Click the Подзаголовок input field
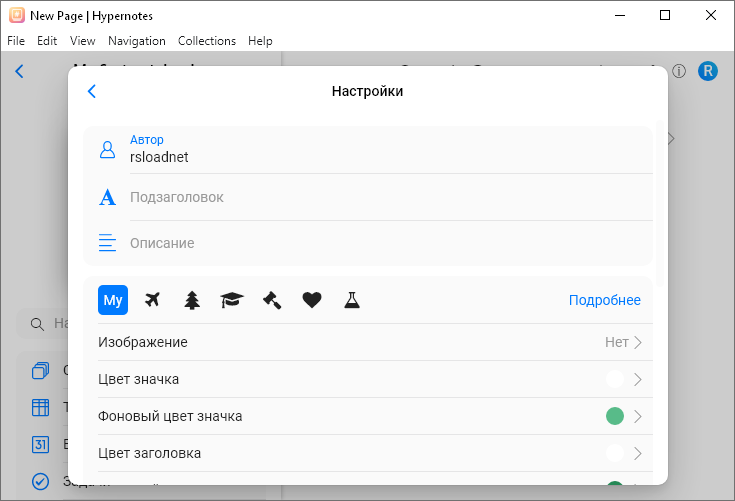This screenshot has height=501, width=735. 391,197
